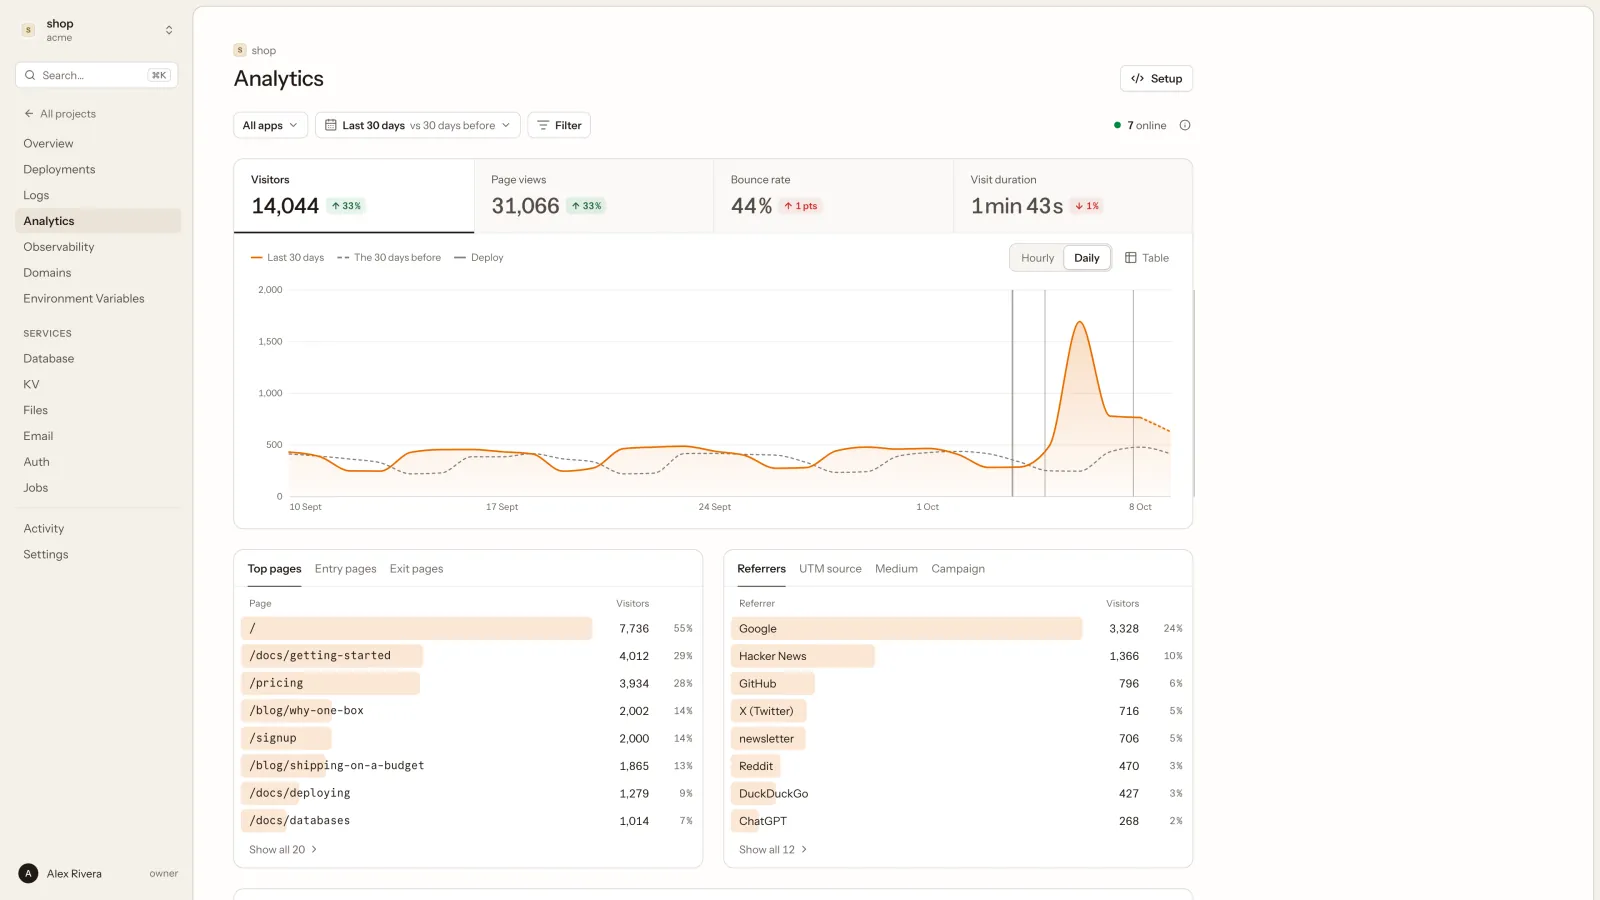
Task: Open the Campaign tab
Action: 958,569
